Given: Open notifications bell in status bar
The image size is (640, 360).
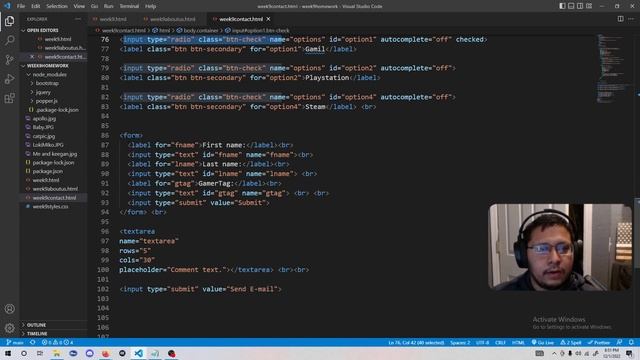Looking at the screenshot, I should tap(631, 342).
